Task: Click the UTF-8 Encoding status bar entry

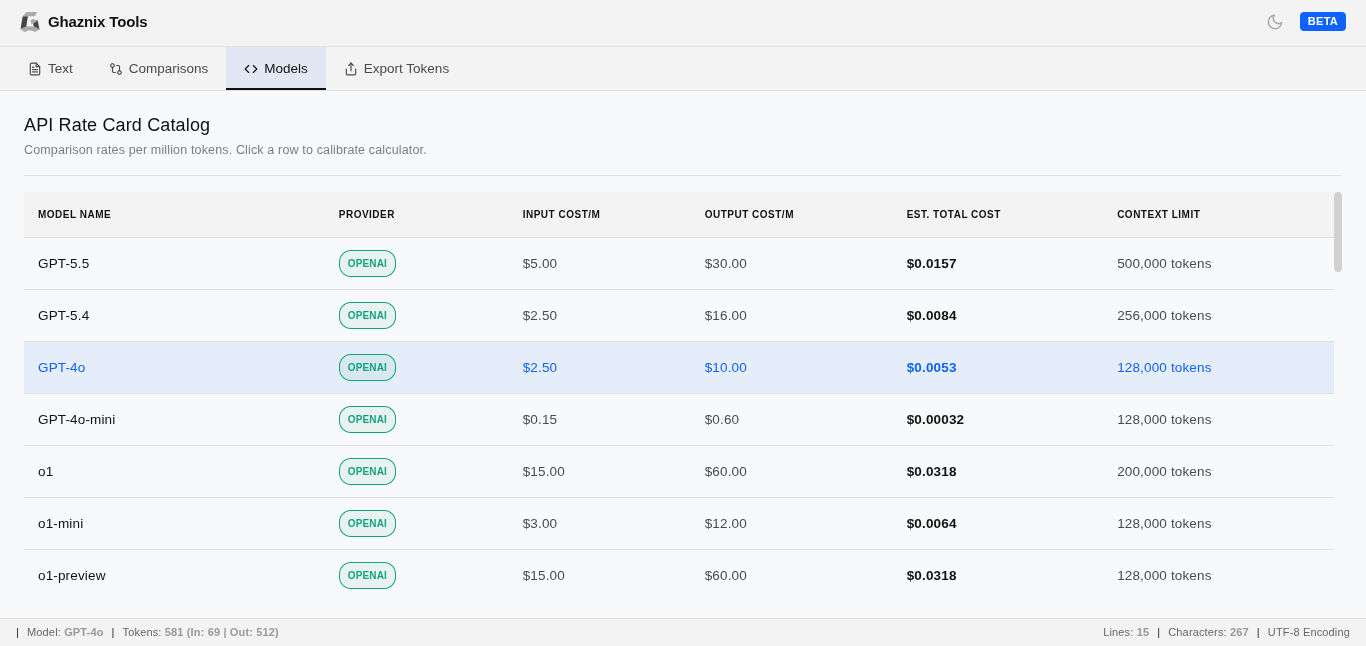Action: tap(1309, 632)
